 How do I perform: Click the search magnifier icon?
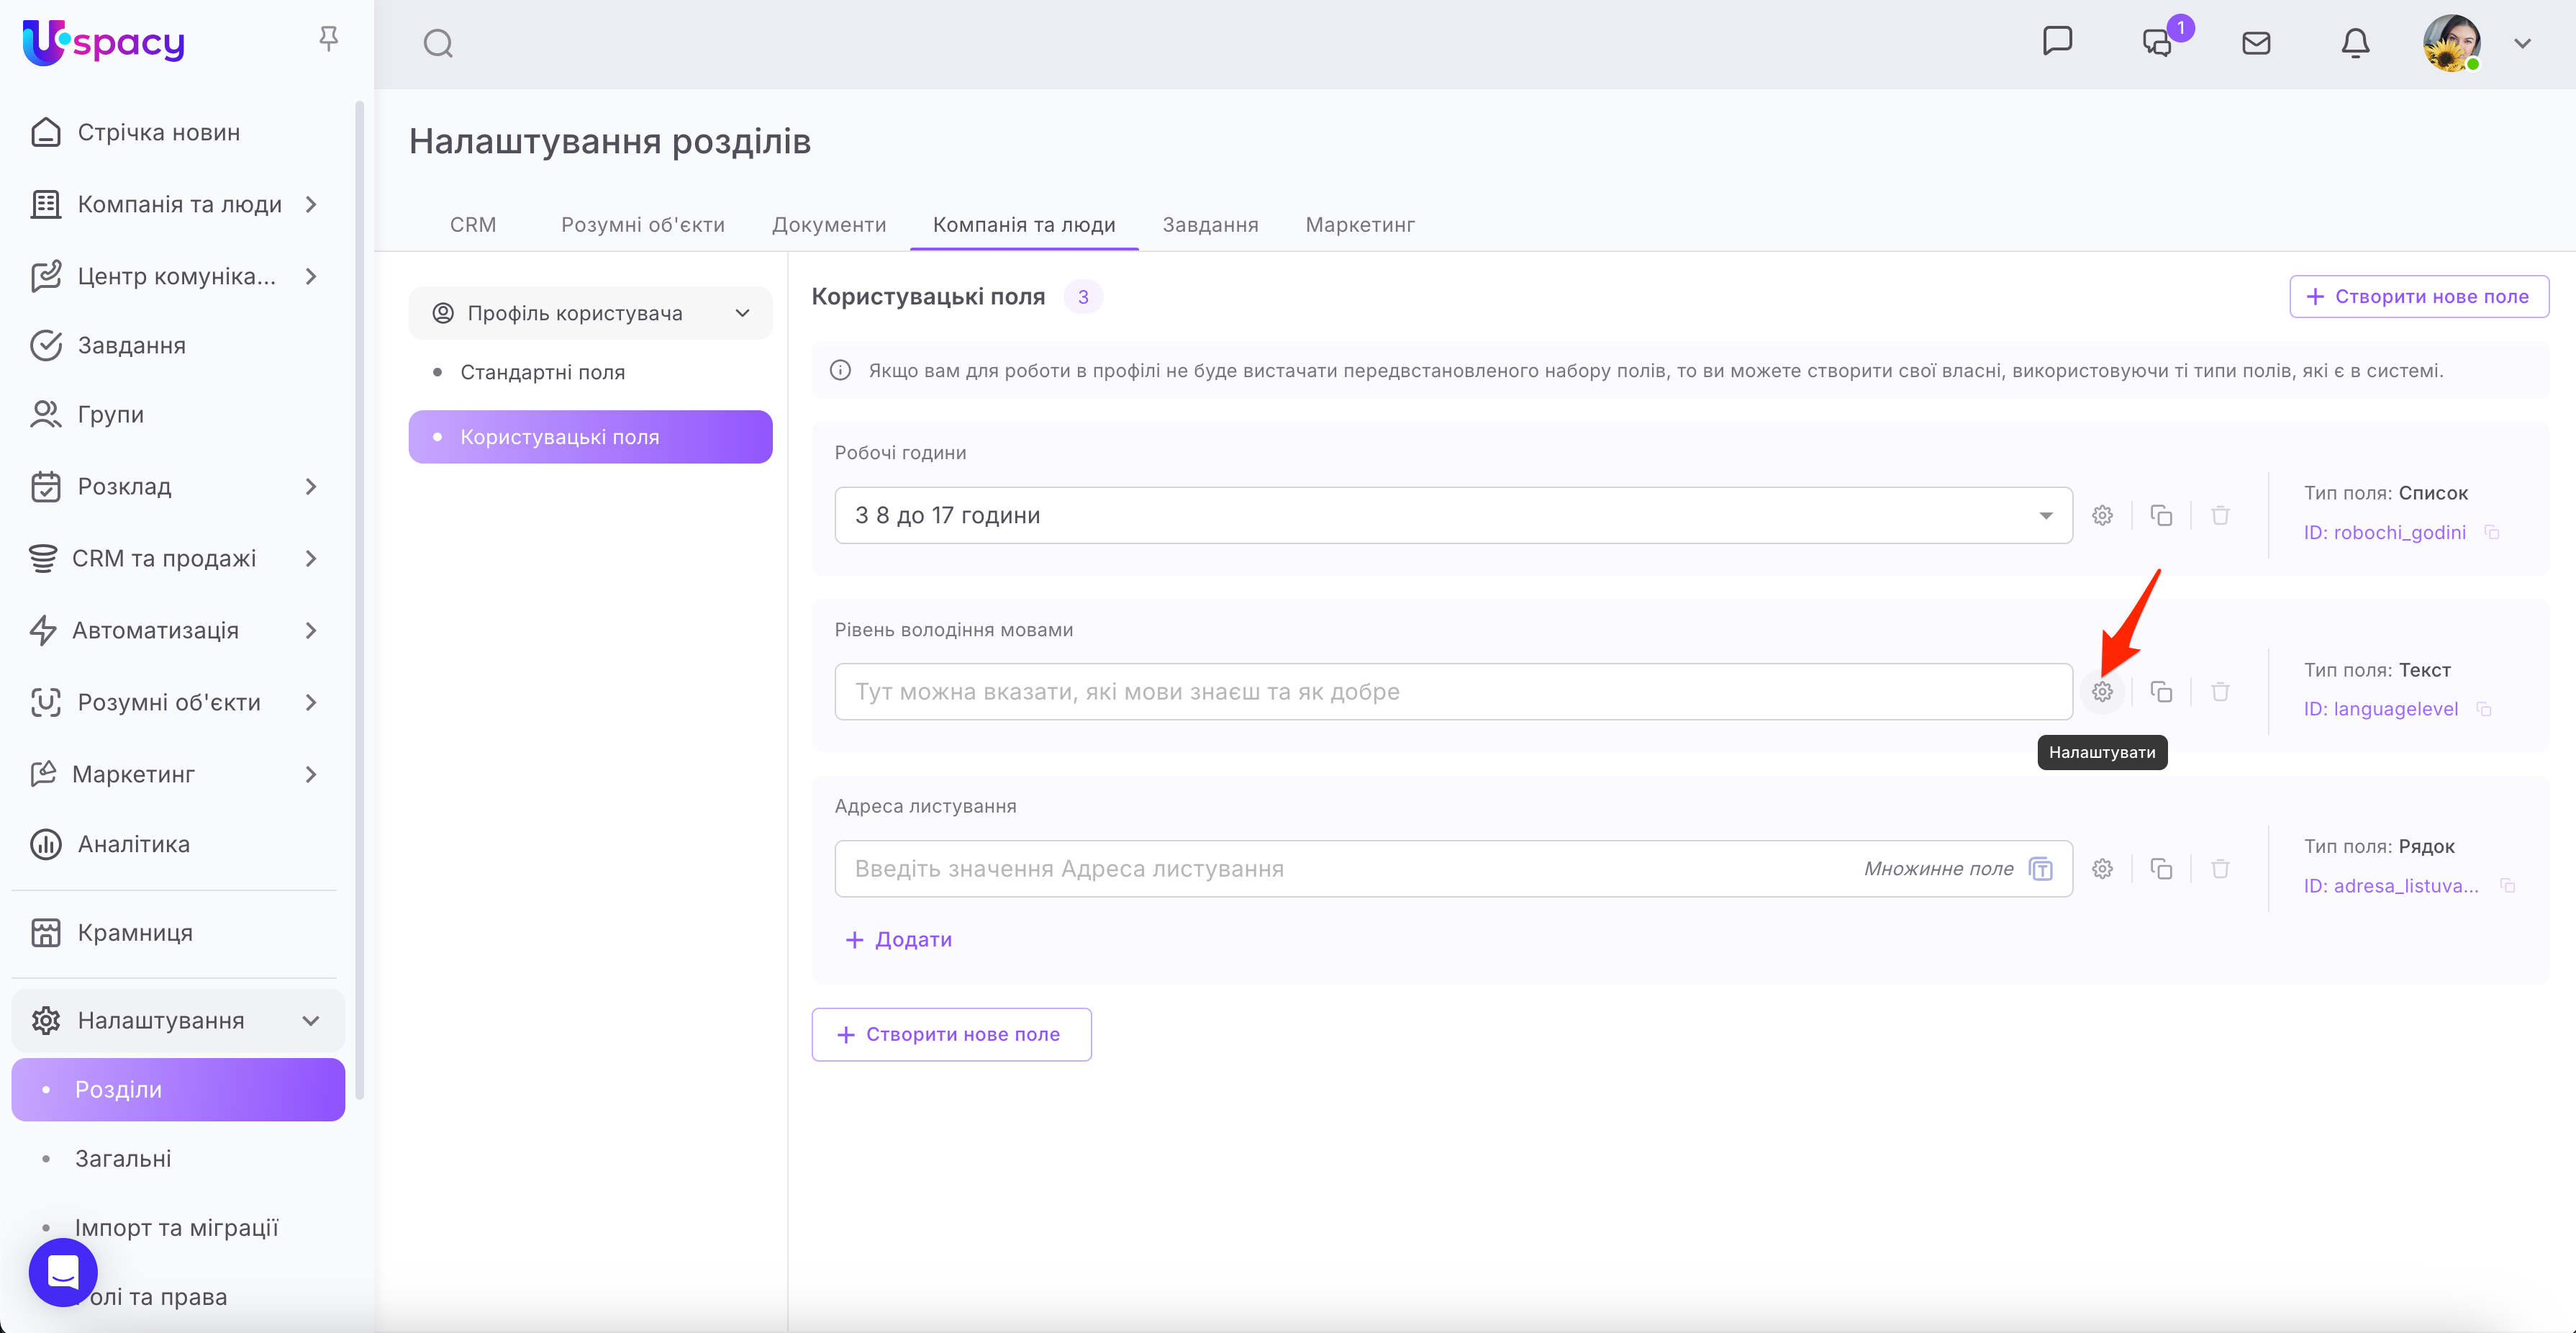(x=438, y=43)
